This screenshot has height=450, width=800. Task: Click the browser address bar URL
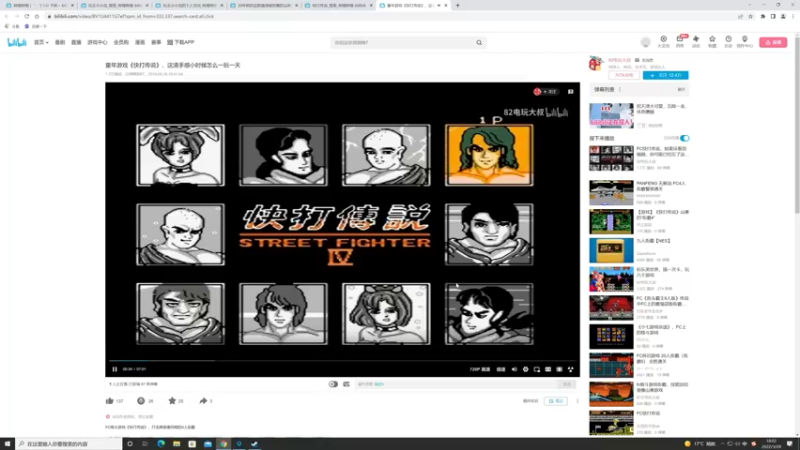[x=134, y=16]
